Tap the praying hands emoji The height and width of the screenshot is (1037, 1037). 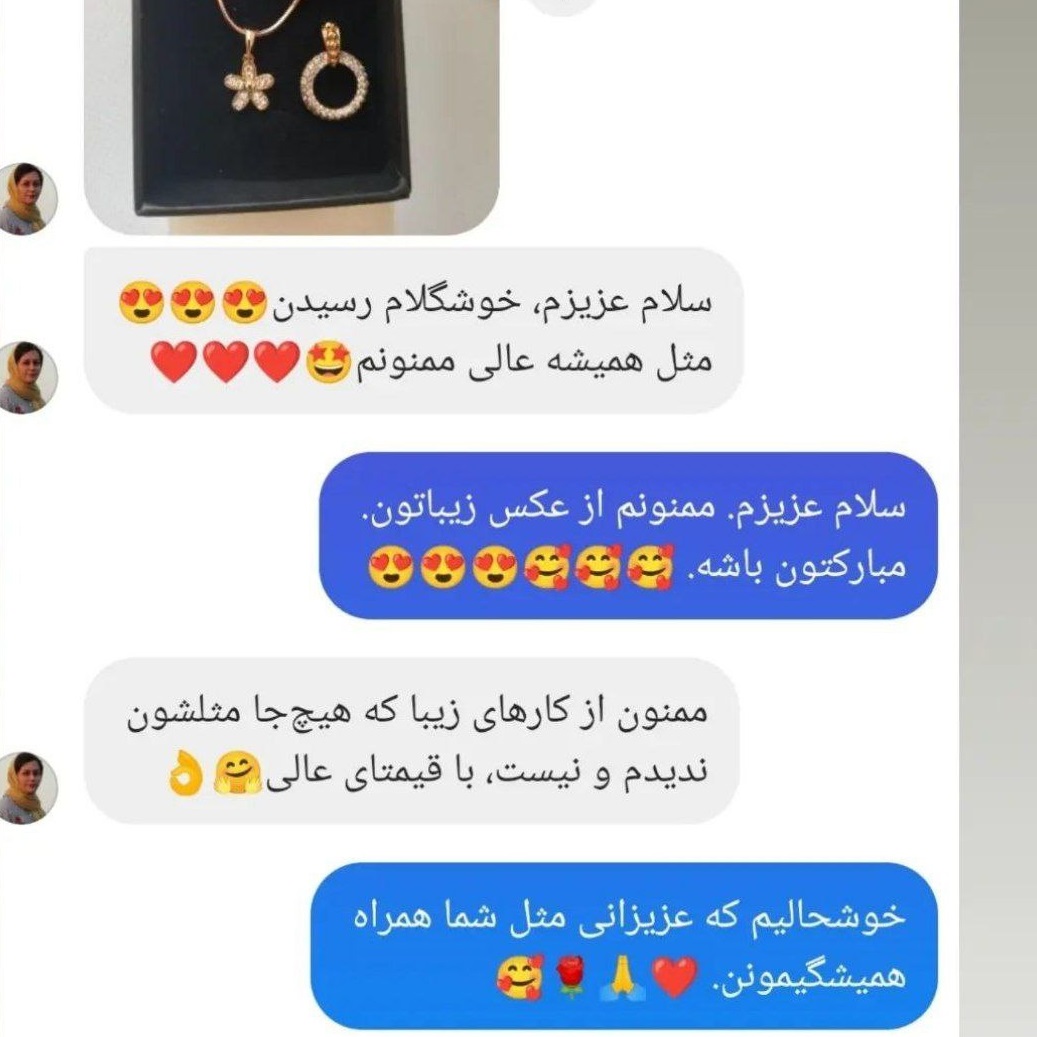[x=620, y=977]
